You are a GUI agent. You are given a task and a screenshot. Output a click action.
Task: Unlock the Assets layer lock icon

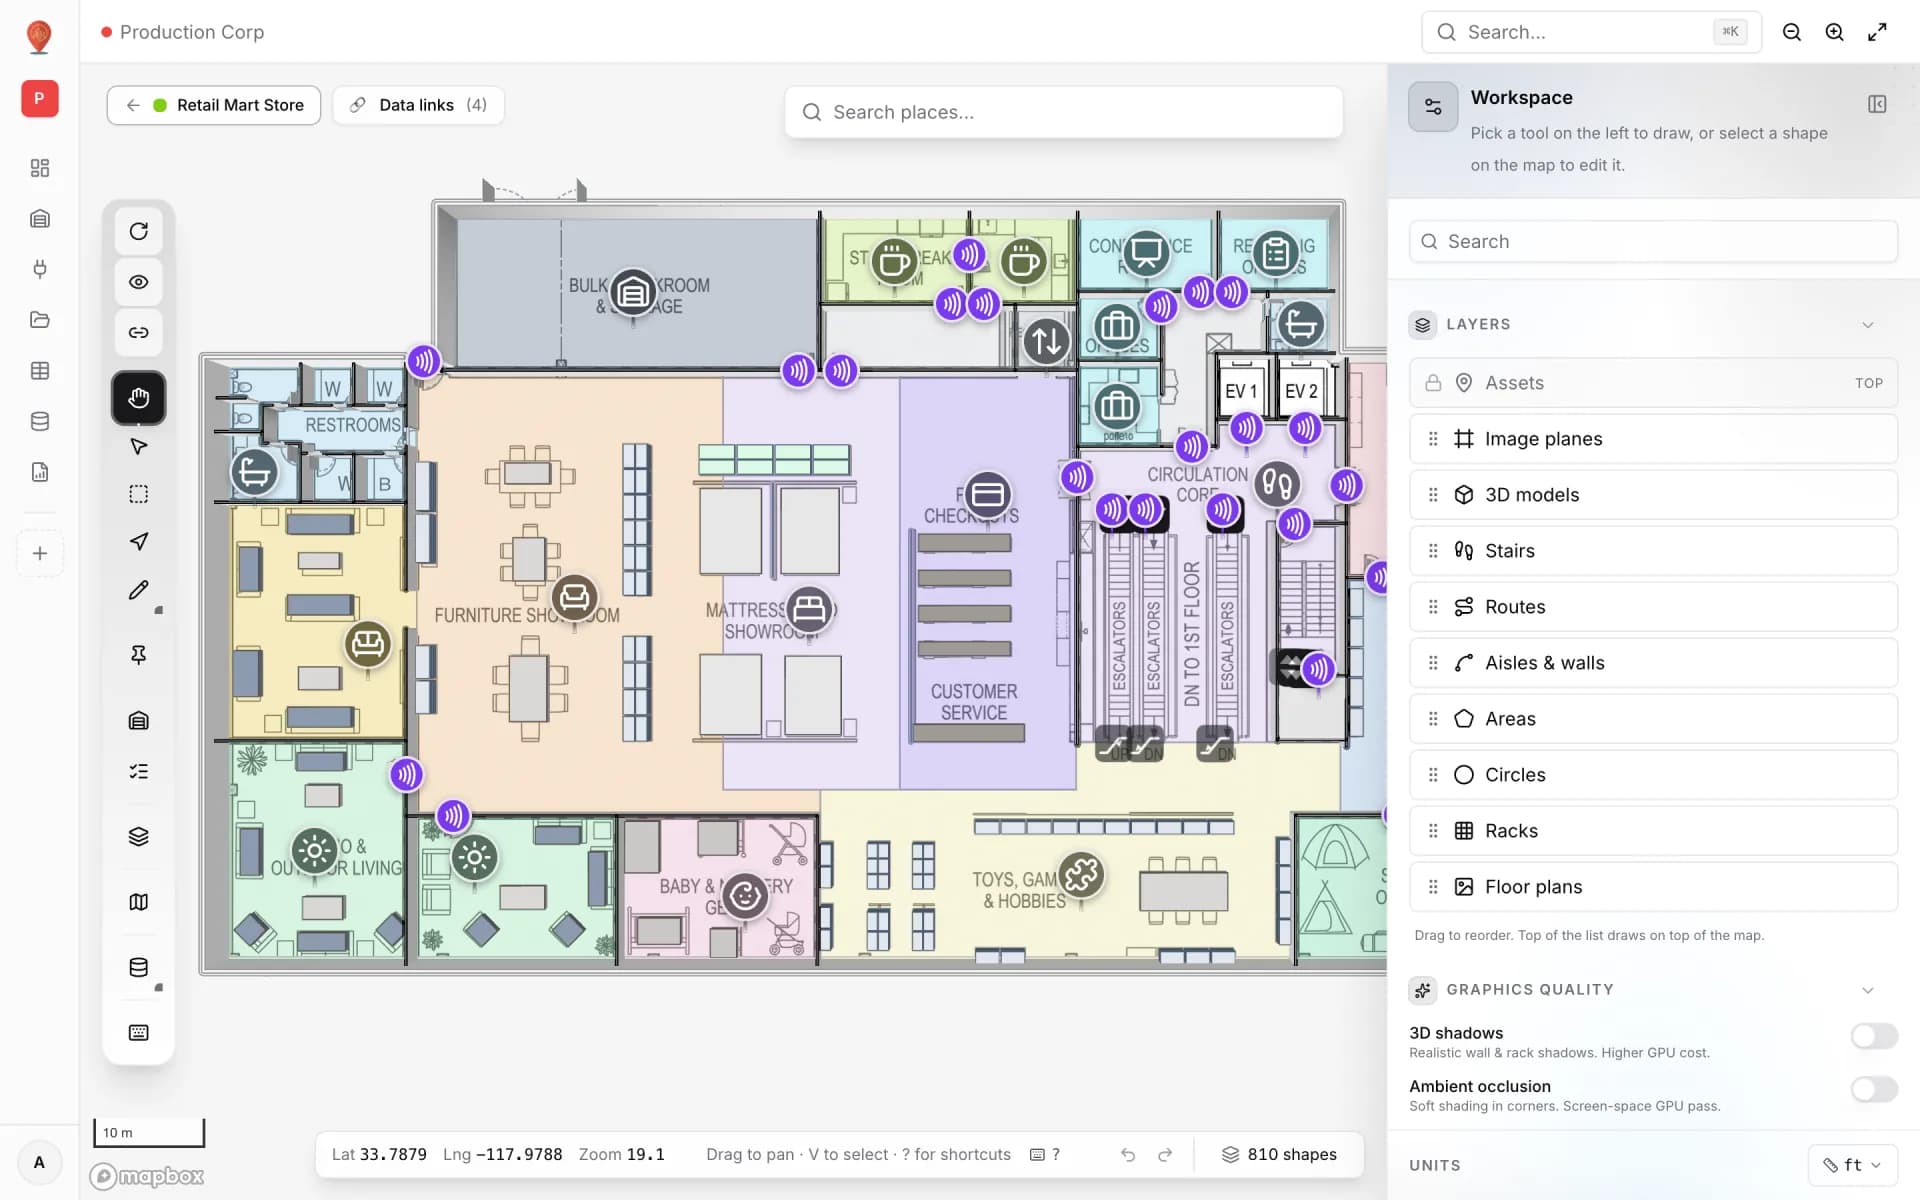[x=1433, y=383]
